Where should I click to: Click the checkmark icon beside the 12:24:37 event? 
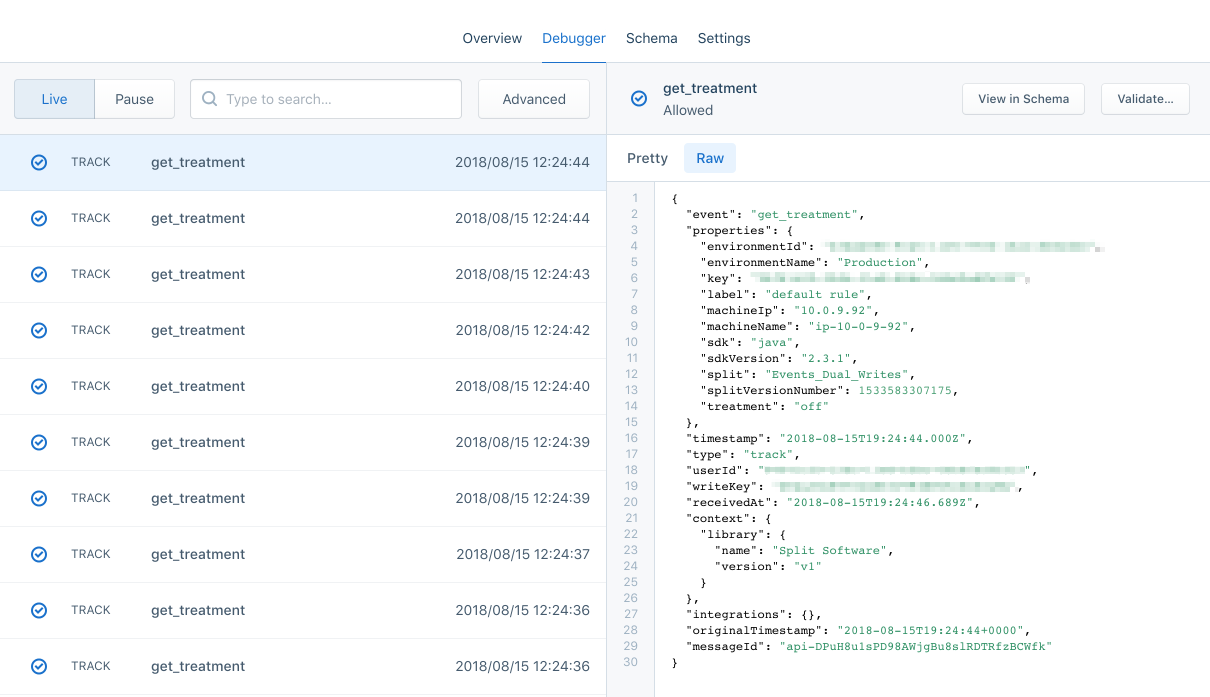click(x=39, y=553)
